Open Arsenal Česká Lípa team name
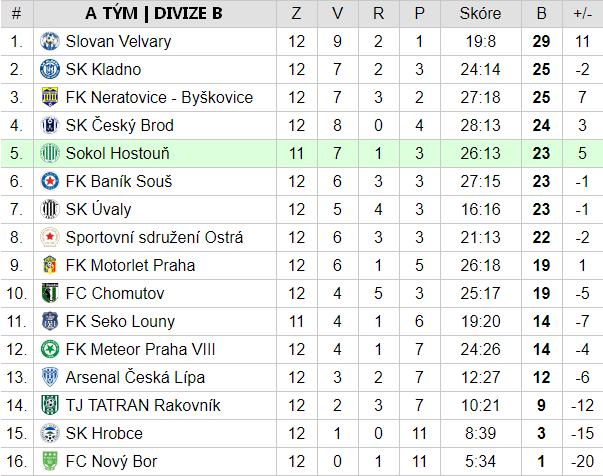 (x=135, y=378)
